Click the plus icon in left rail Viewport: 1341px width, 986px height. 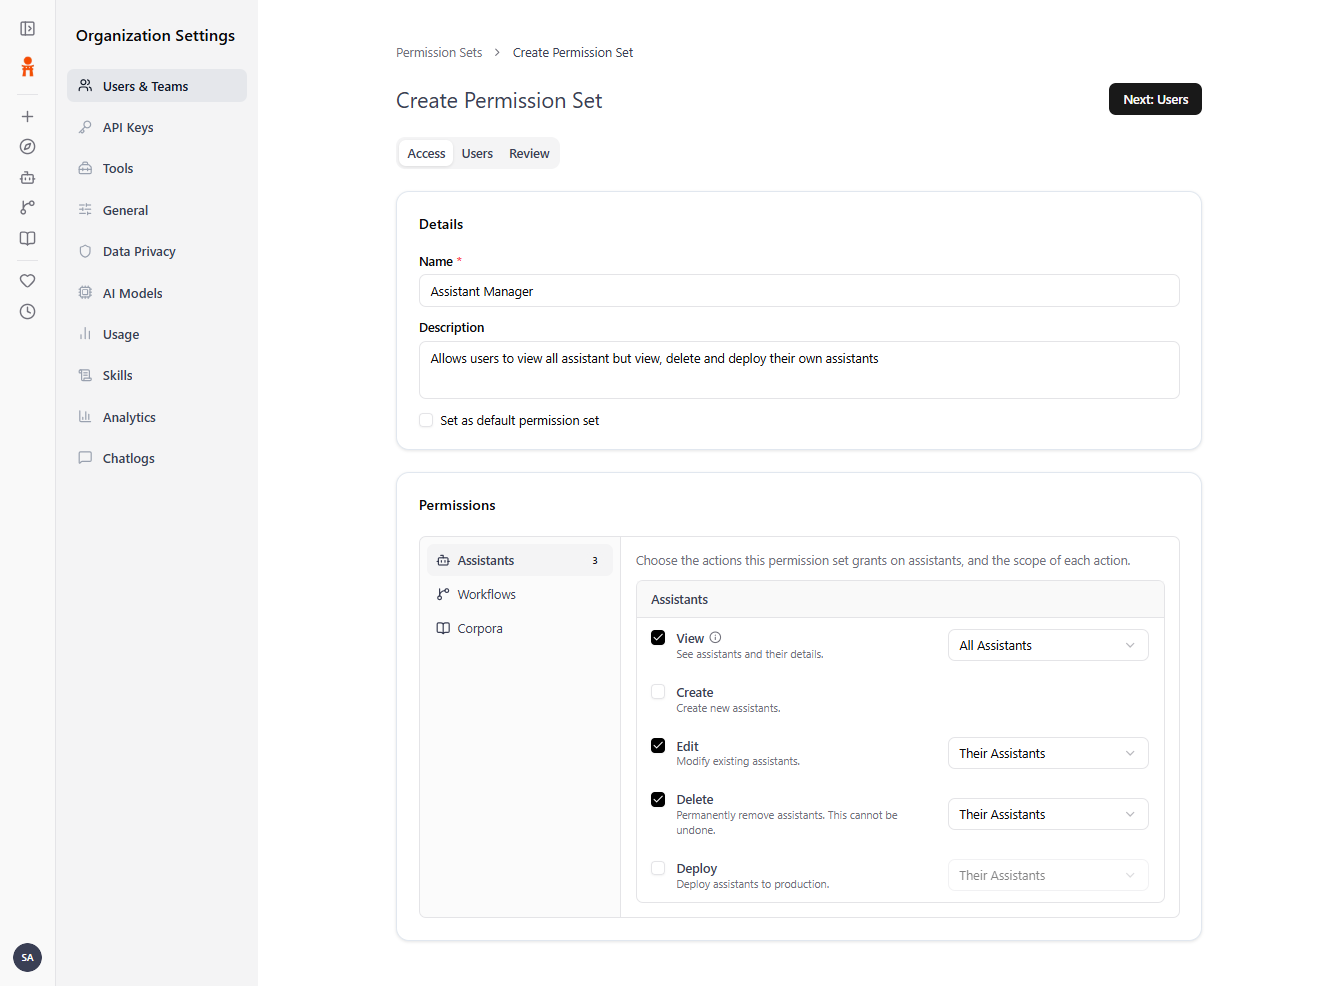coord(28,117)
